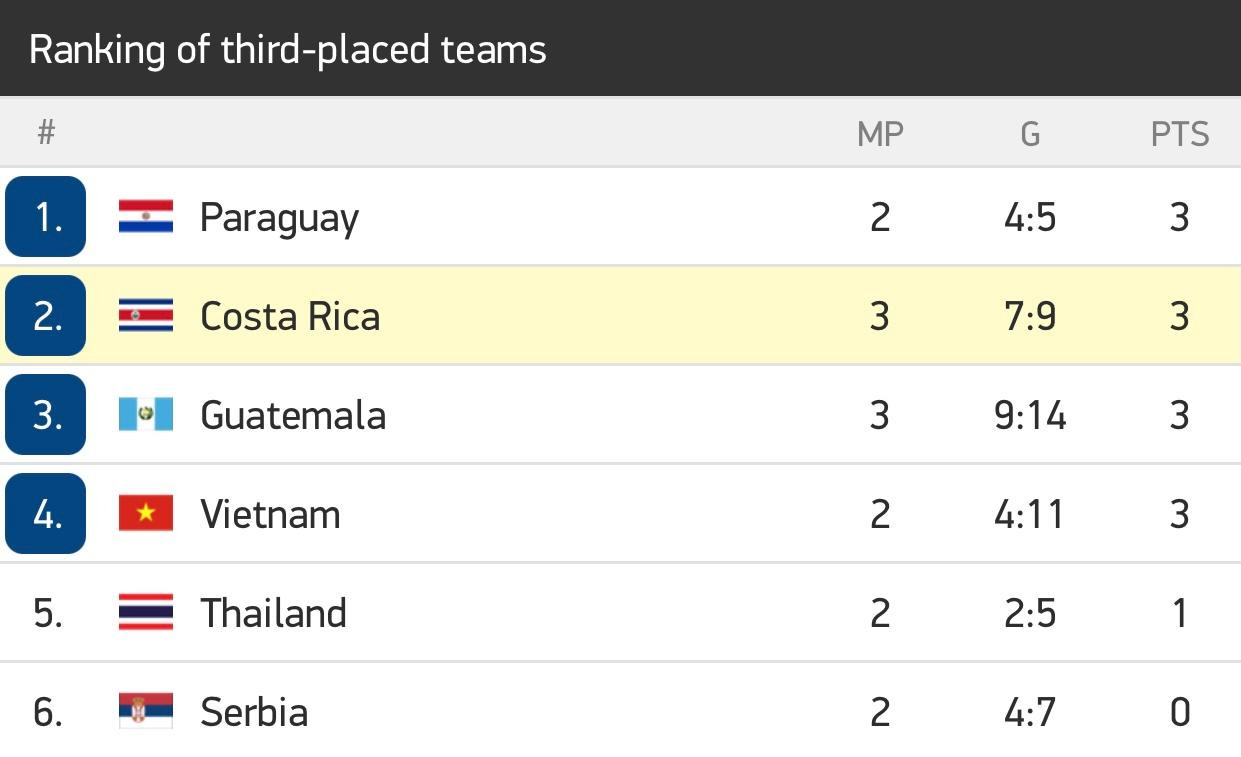This screenshot has width=1241, height=757.
Task: Click the Ranking of third-placed teams title
Action: coord(288,49)
